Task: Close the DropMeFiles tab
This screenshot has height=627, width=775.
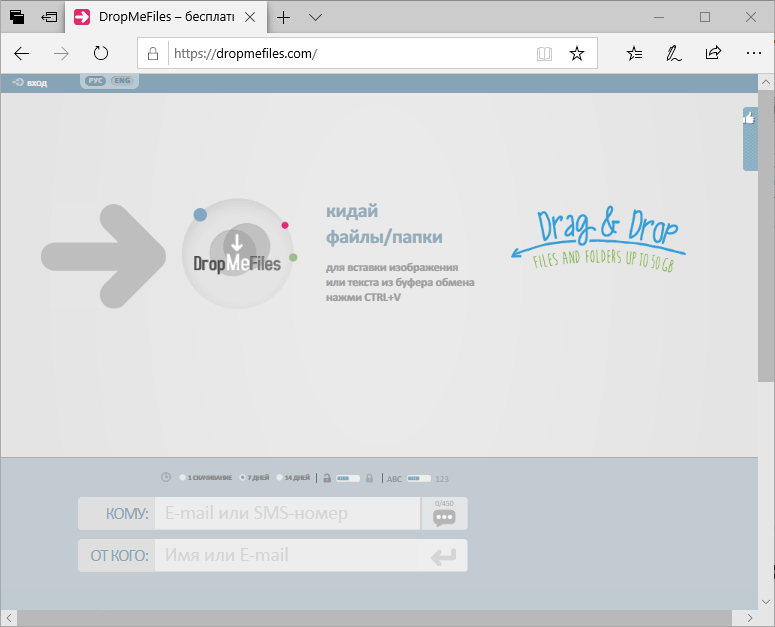Action: click(251, 17)
